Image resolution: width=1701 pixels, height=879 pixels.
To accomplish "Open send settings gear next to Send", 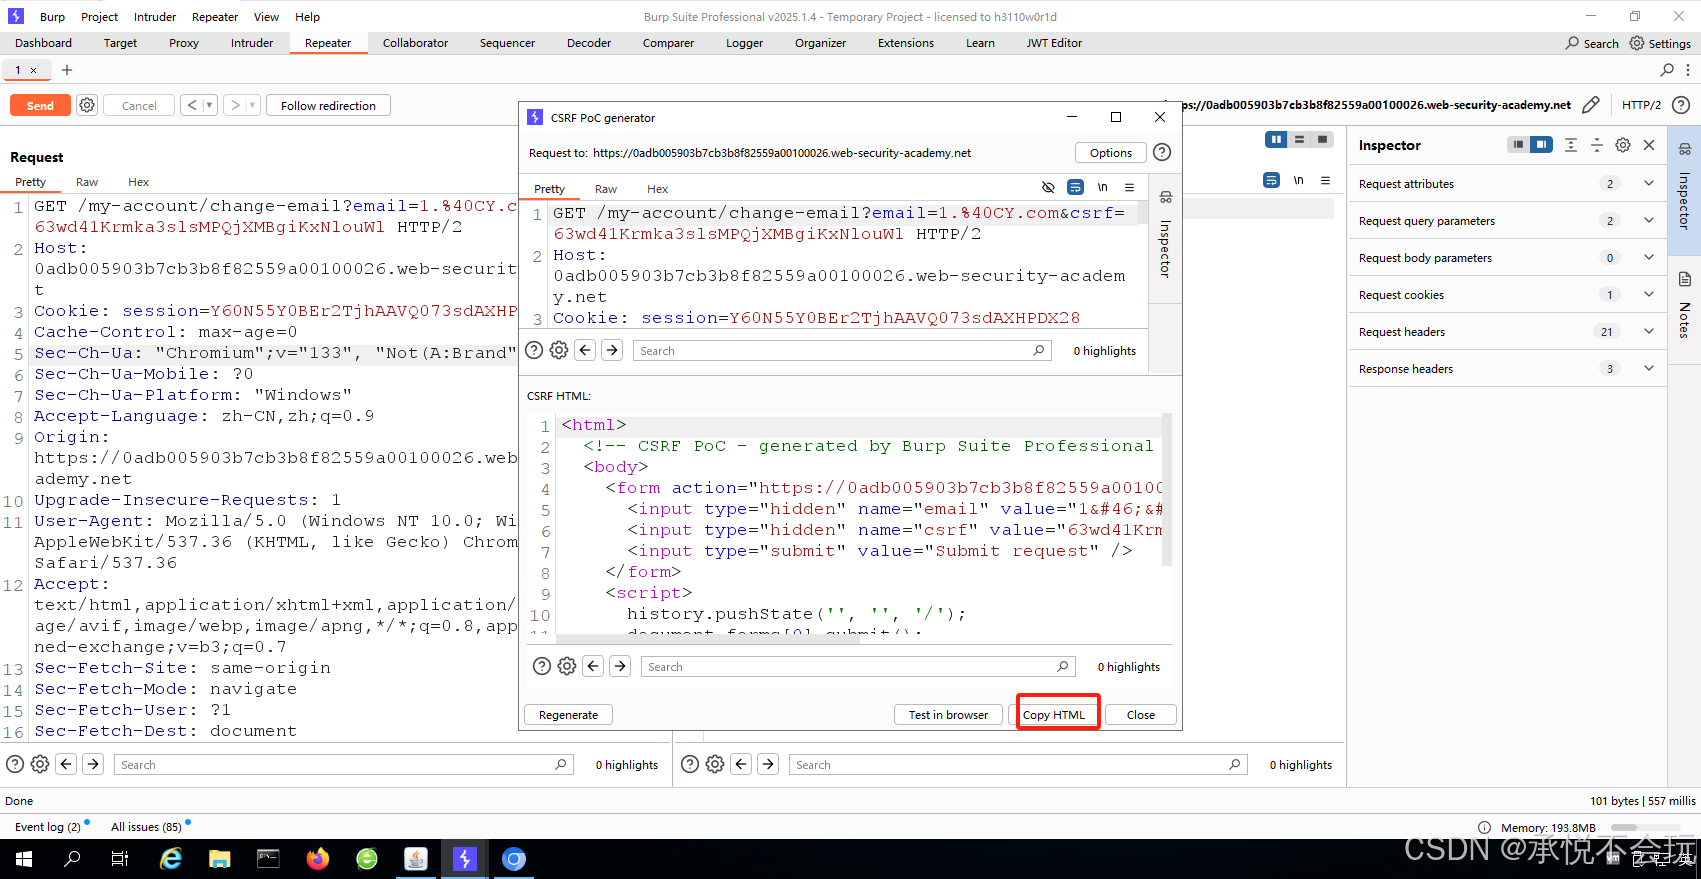I will point(87,105).
